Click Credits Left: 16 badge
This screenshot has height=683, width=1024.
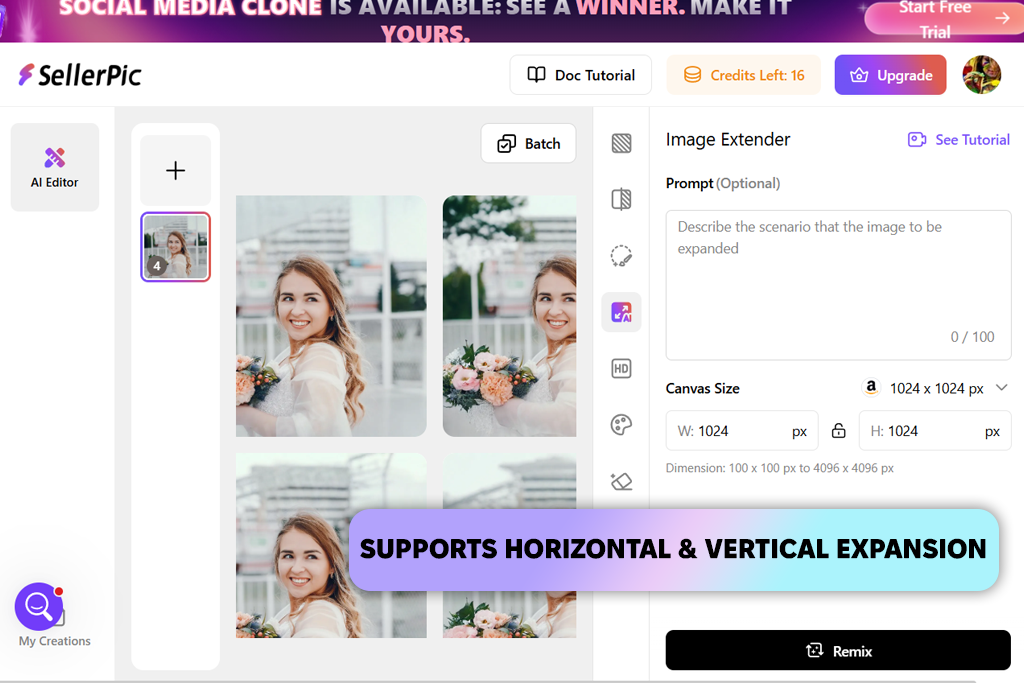click(743, 75)
